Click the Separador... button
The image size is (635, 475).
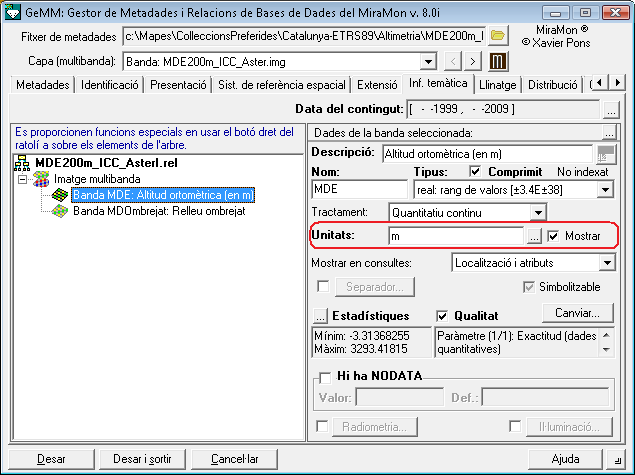click(375, 287)
